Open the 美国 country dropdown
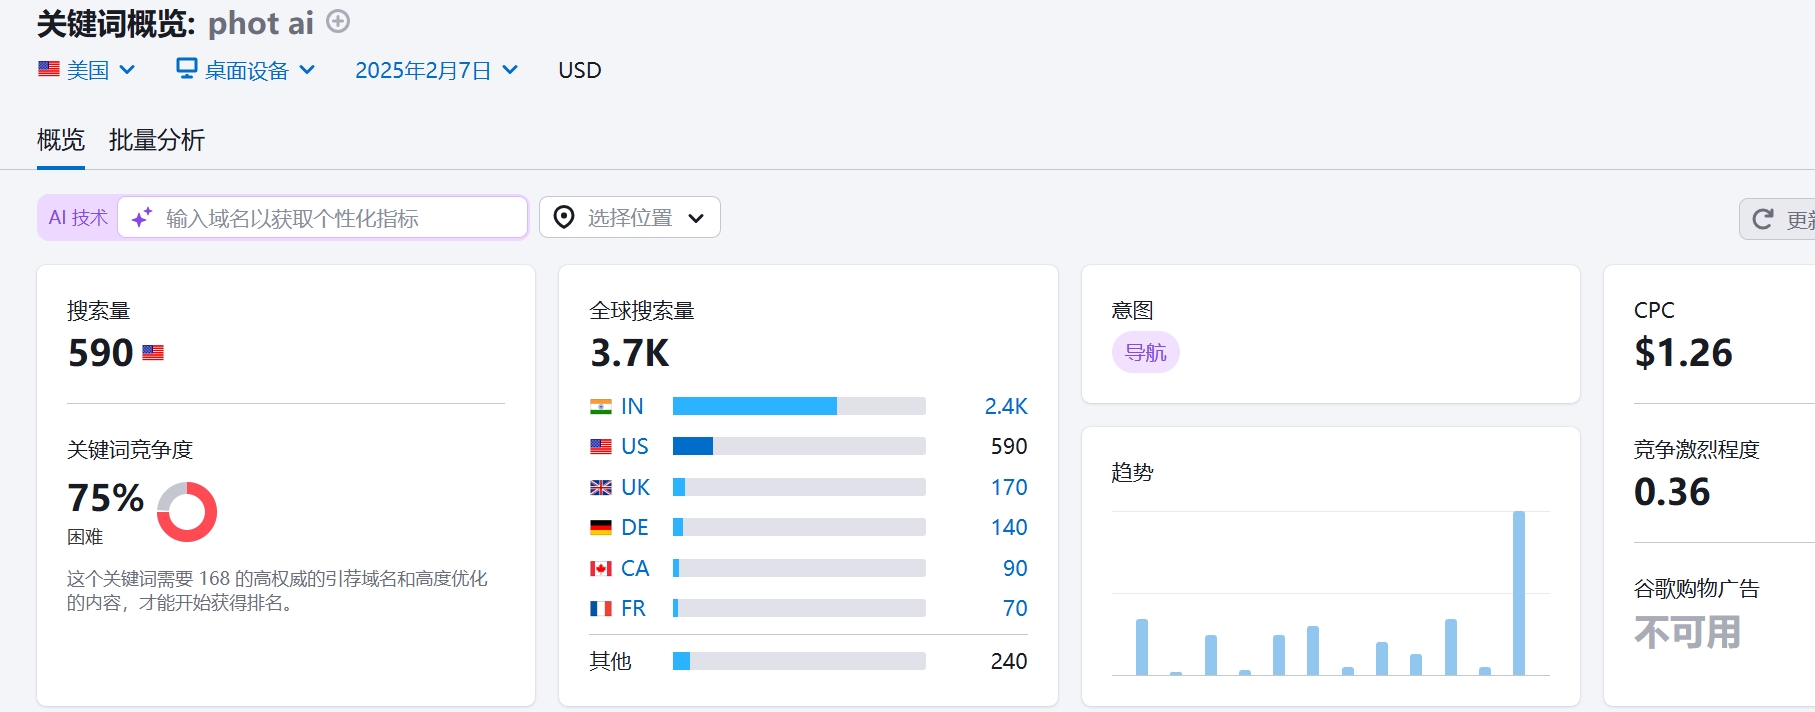Screen dimensions: 1815x712 87,70
